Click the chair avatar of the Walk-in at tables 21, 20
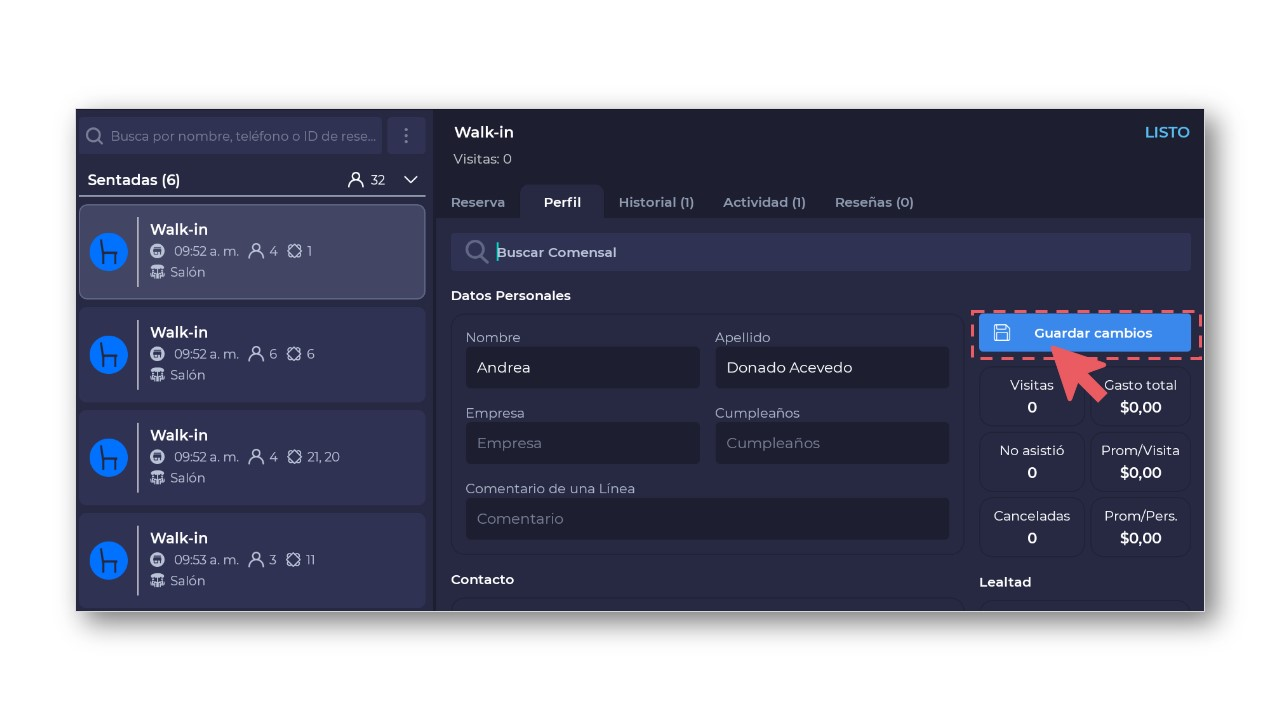Viewport: 1280px width, 720px height. pos(108,458)
